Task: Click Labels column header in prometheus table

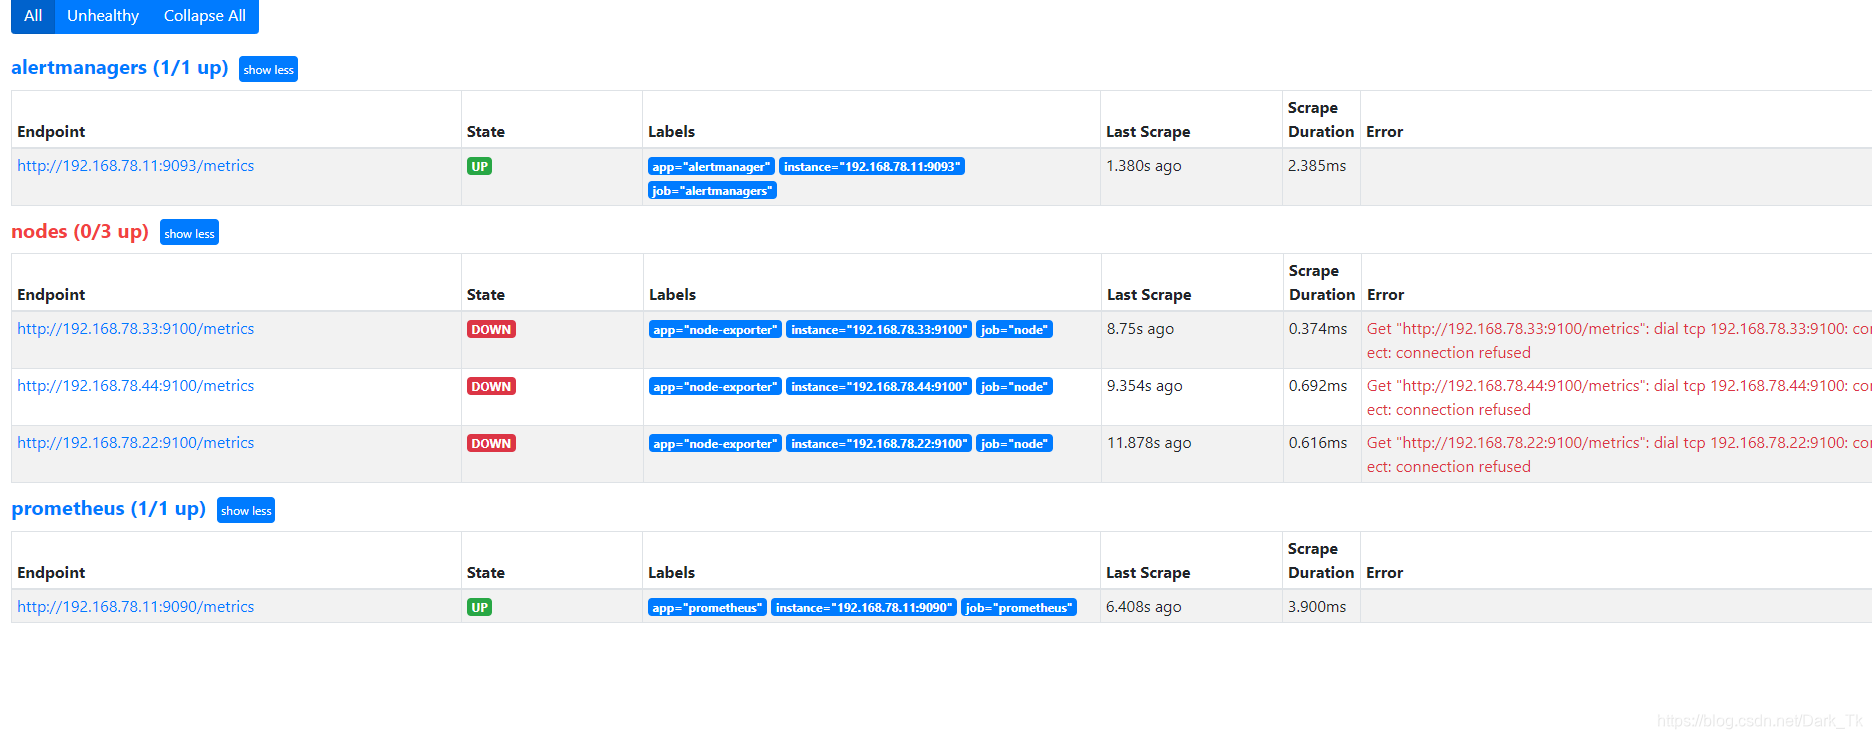Action: tap(671, 573)
